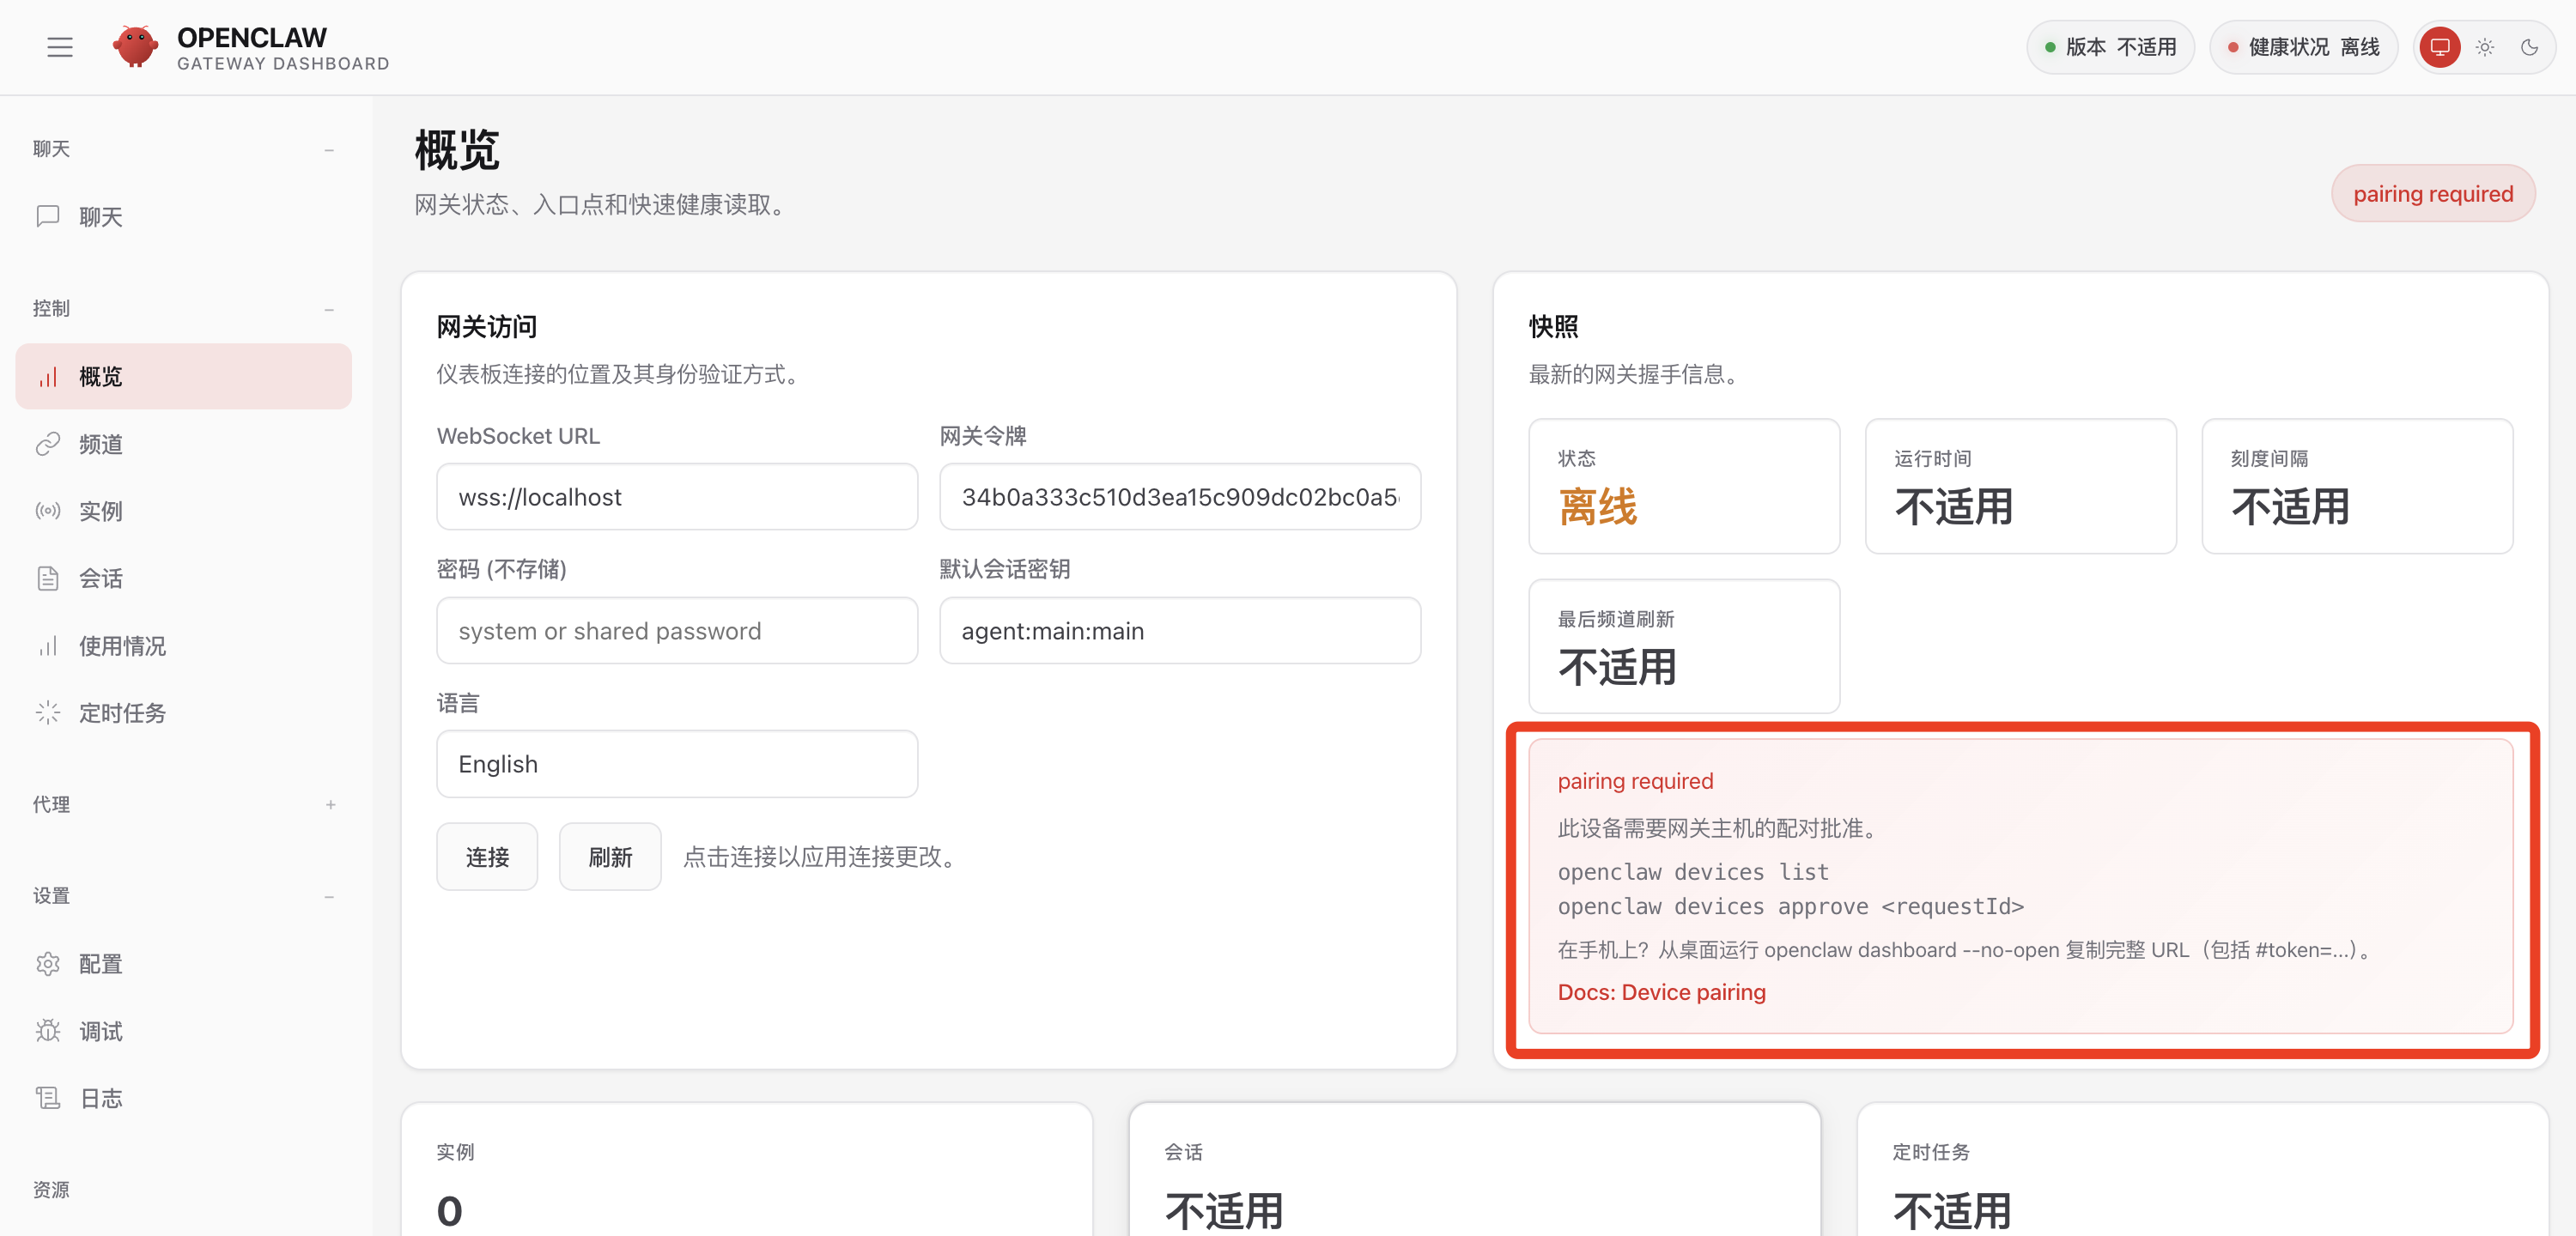Open the 频道 channels link icon
The width and height of the screenshot is (2576, 1236).
[48, 444]
